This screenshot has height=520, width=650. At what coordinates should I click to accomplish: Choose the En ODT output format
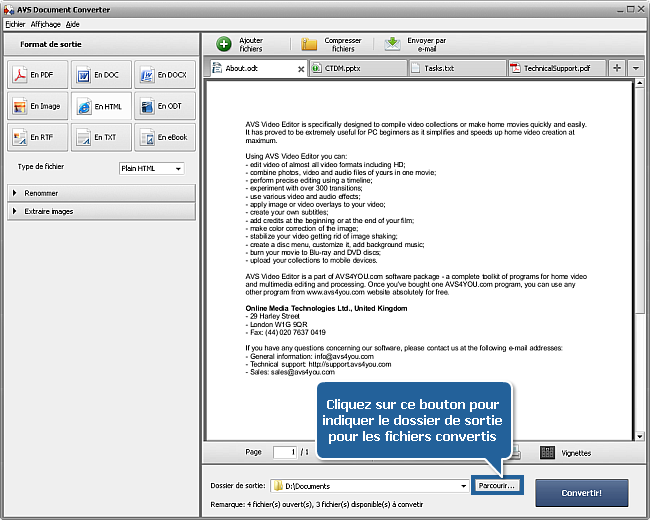click(165, 106)
